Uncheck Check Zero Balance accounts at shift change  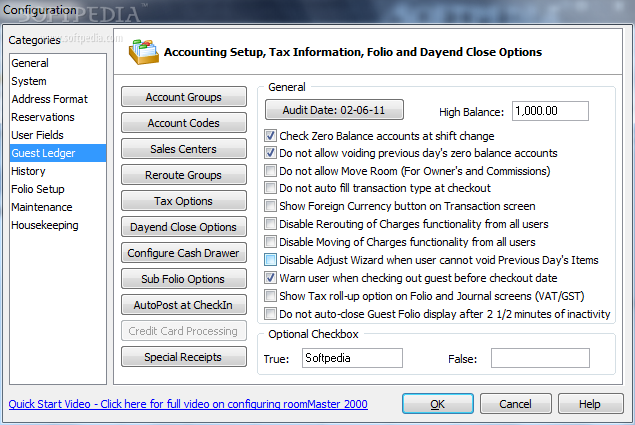point(270,136)
